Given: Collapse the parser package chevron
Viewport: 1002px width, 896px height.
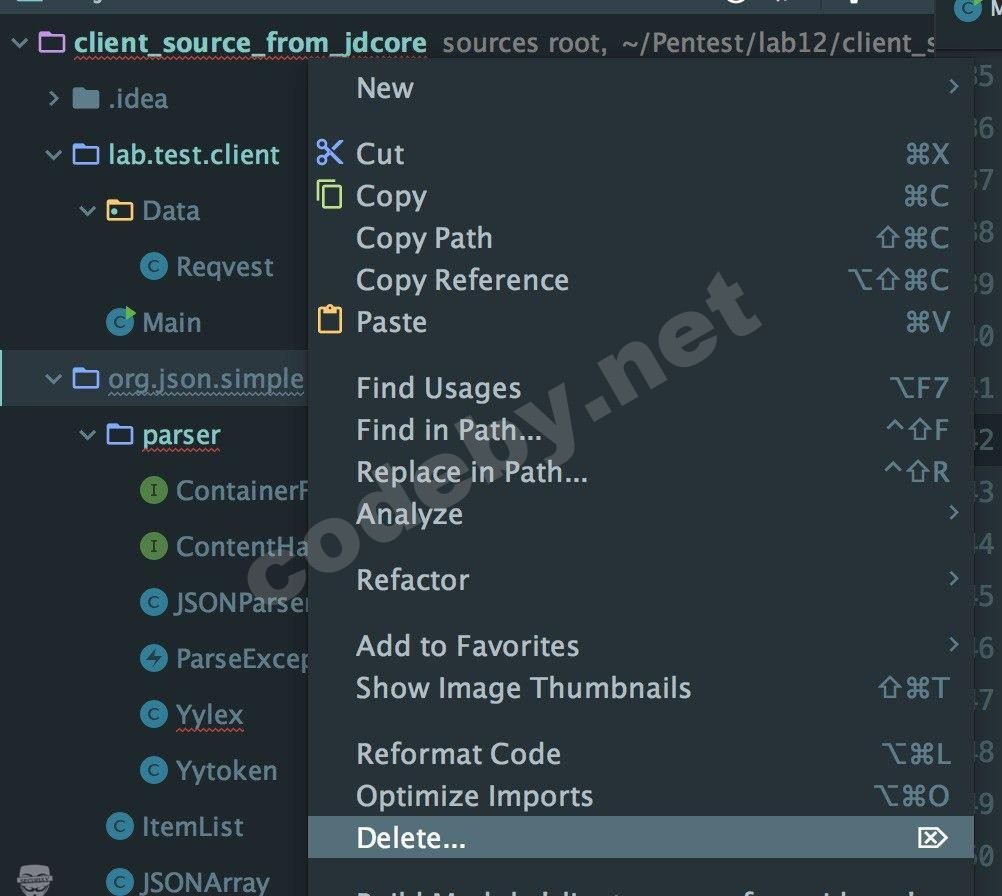Looking at the screenshot, I should [87, 435].
